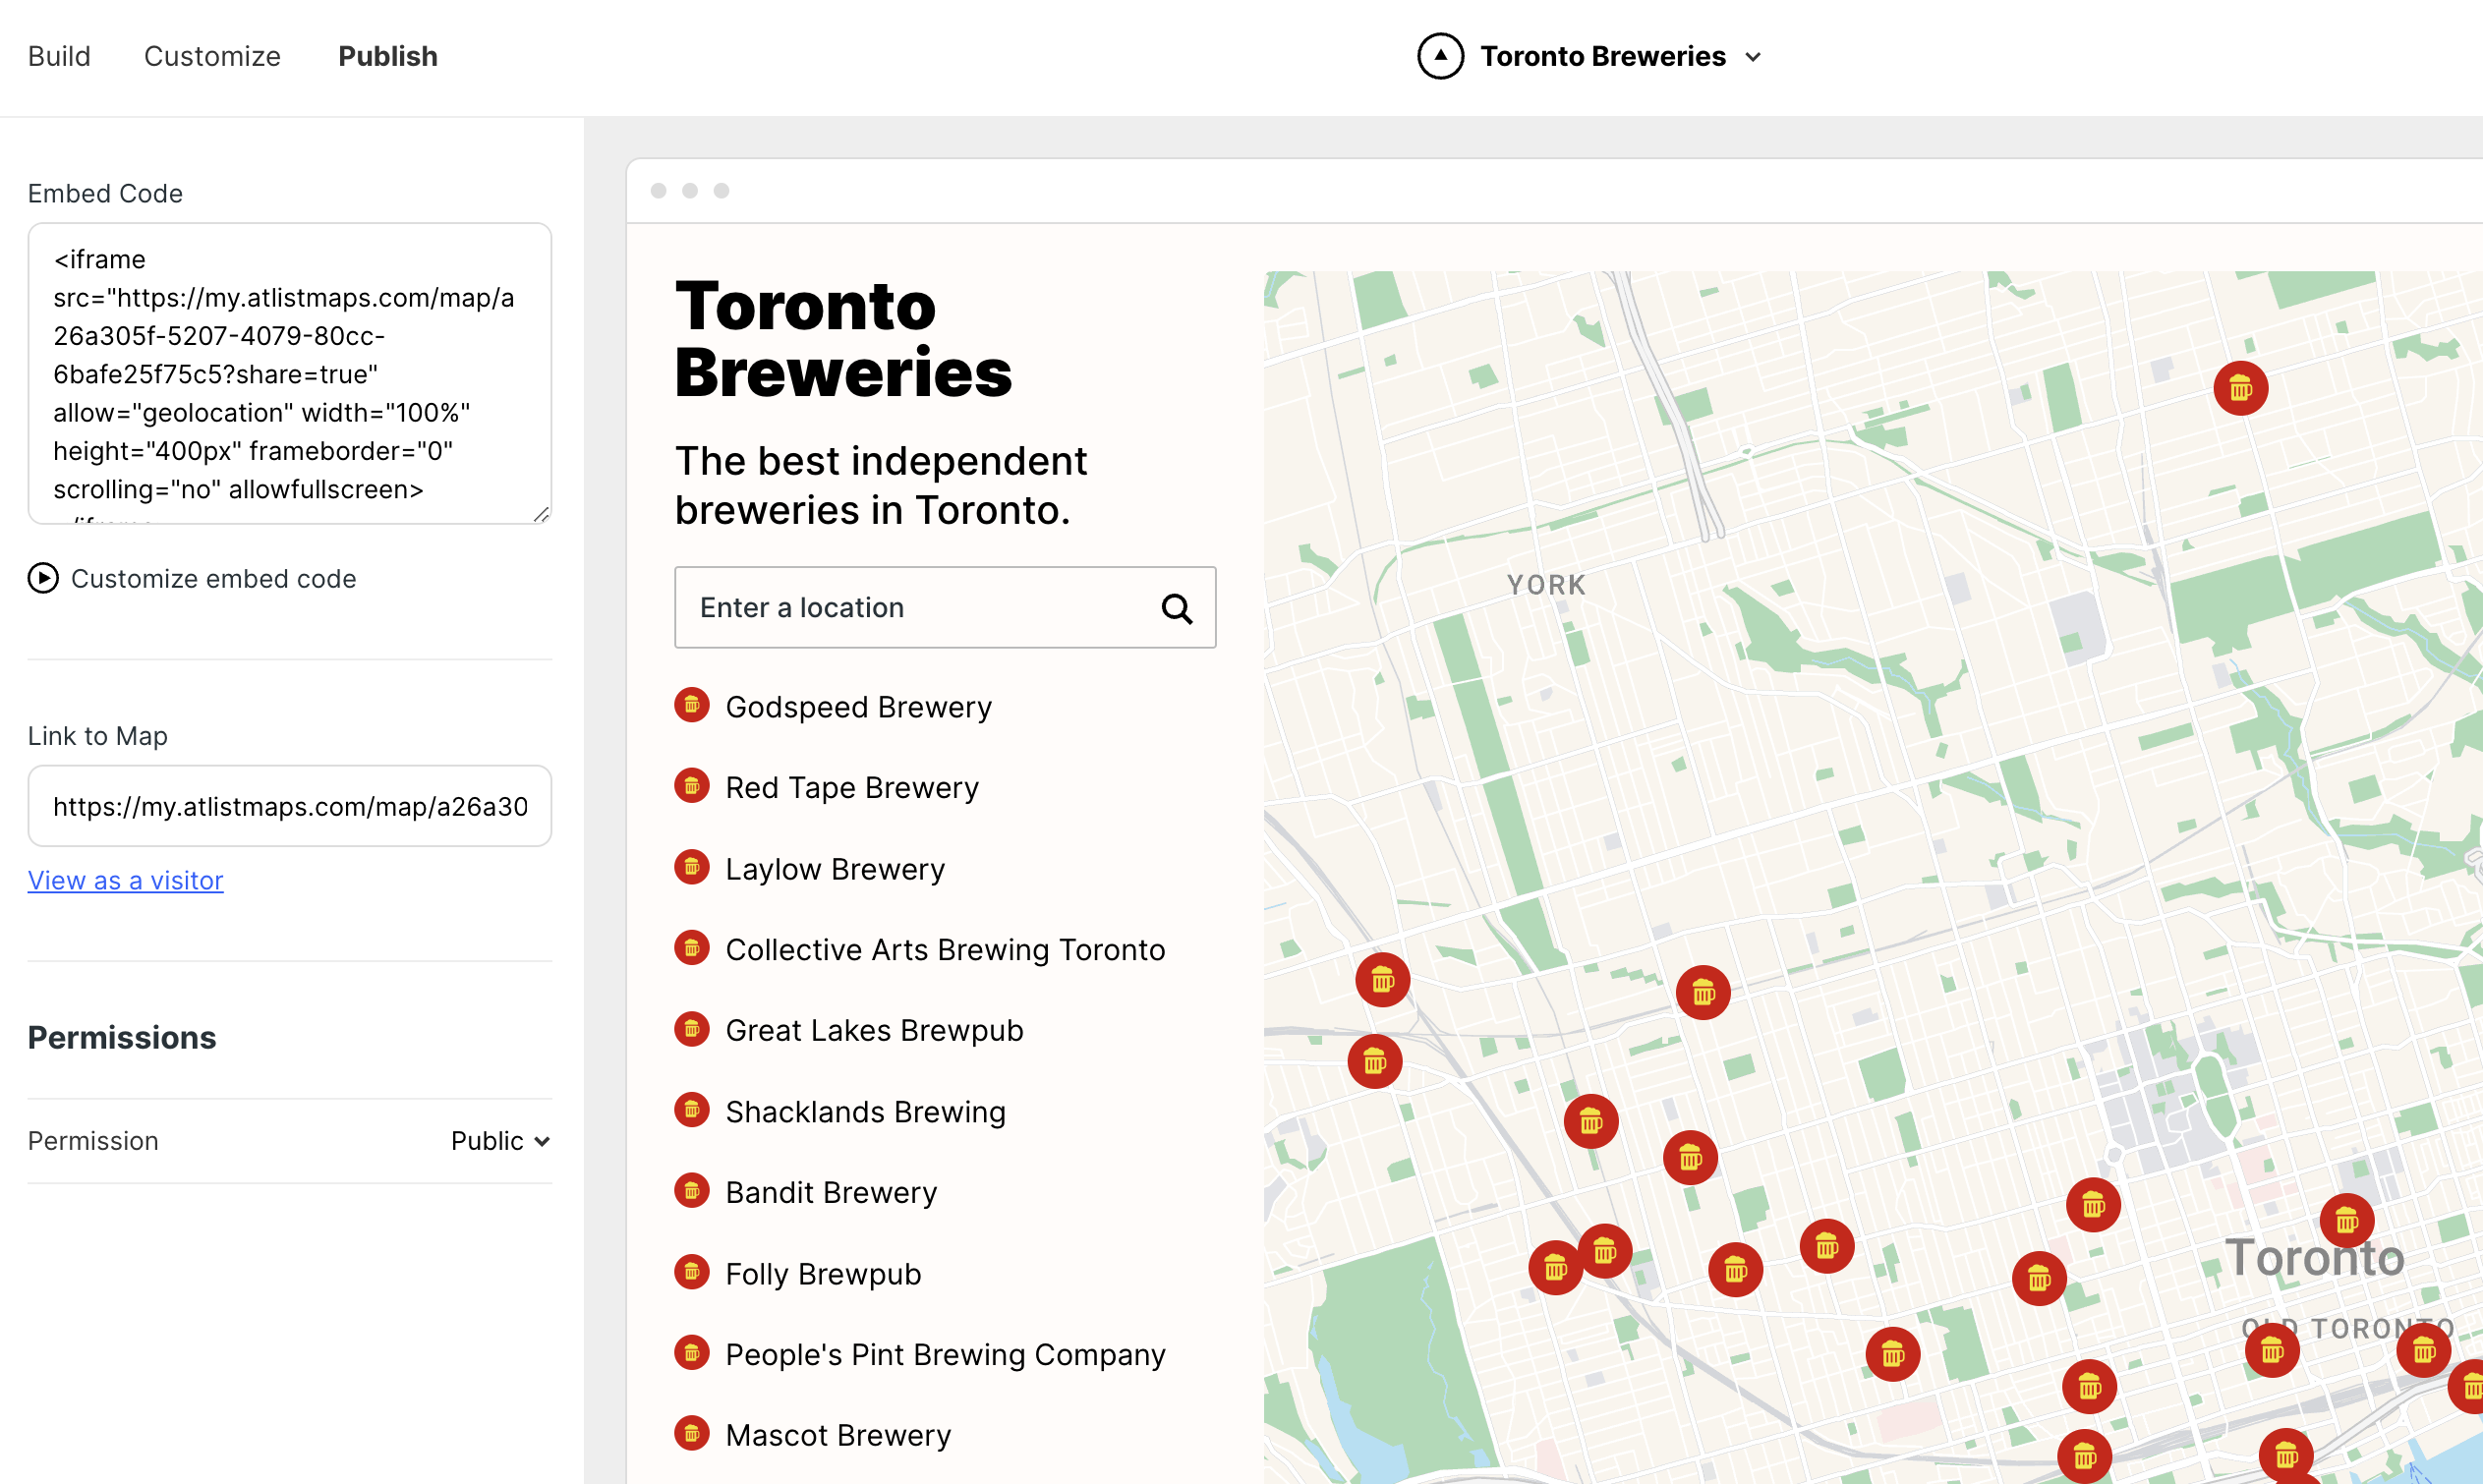This screenshot has width=2483, height=1484.
Task: Open the Build tab
Action: (59, 56)
